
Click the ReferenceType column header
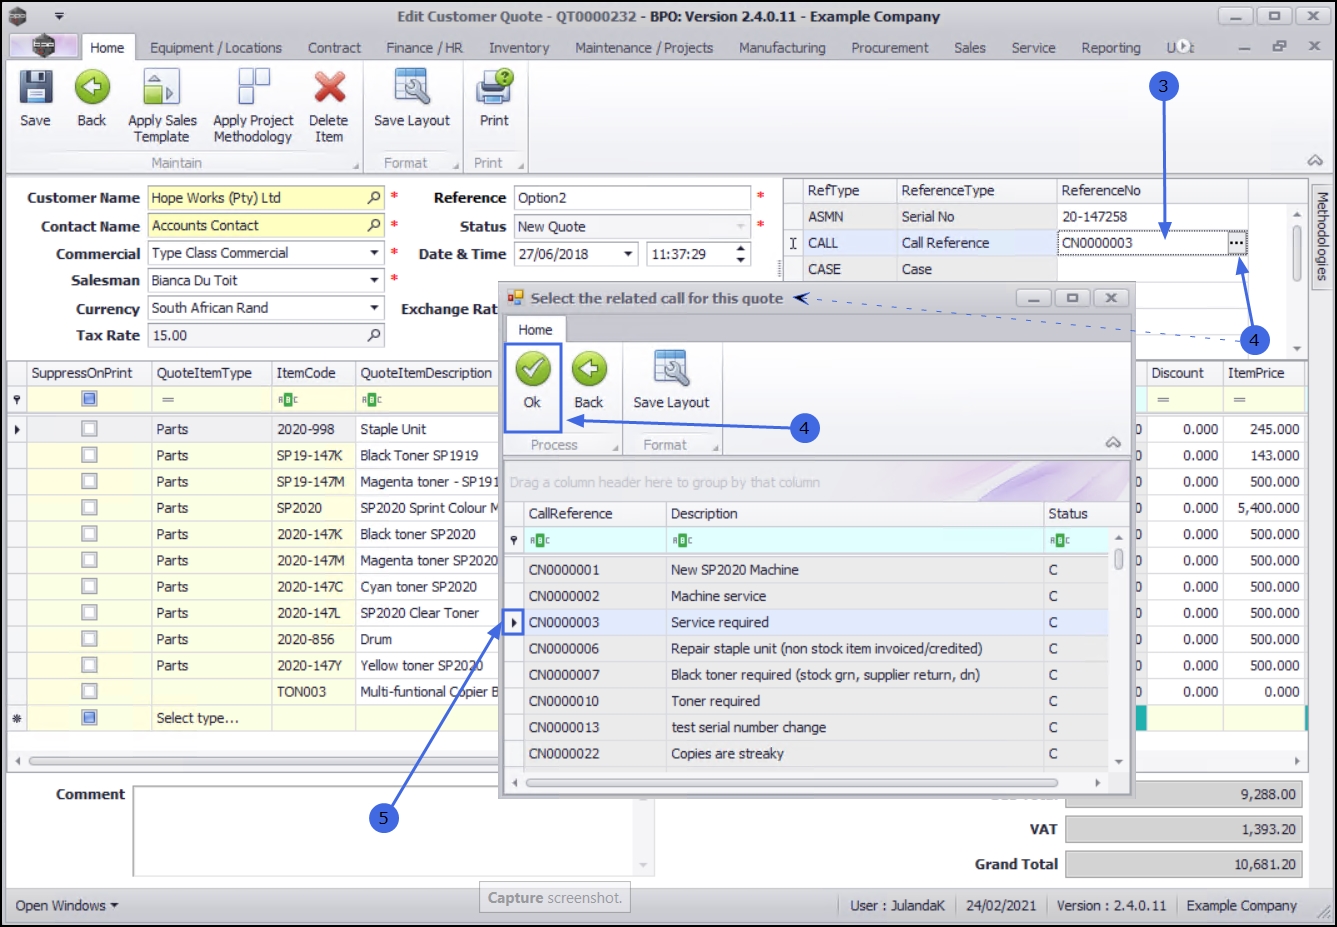(x=977, y=190)
